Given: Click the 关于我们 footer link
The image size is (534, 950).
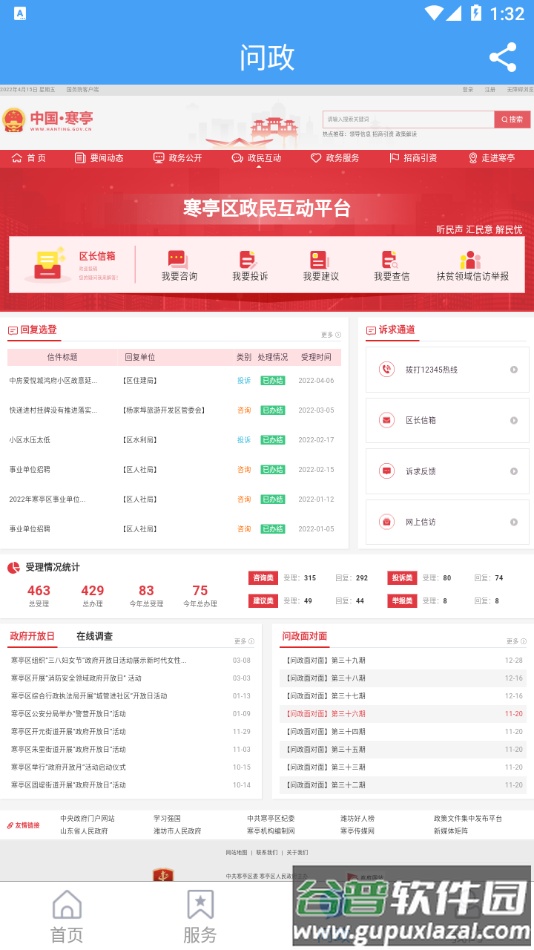Looking at the screenshot, I should (x=297, y=852).
